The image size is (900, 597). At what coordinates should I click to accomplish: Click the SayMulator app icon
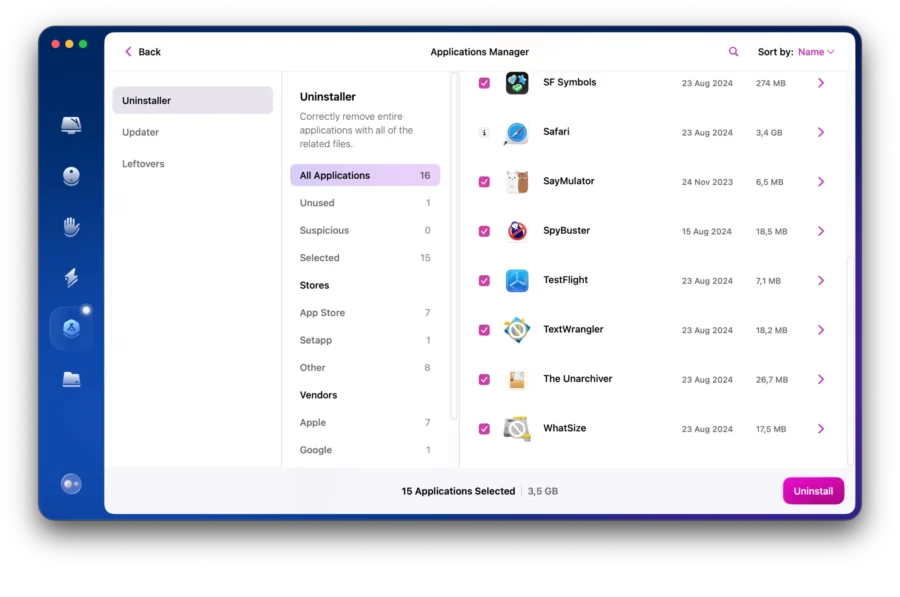point(517,182)
